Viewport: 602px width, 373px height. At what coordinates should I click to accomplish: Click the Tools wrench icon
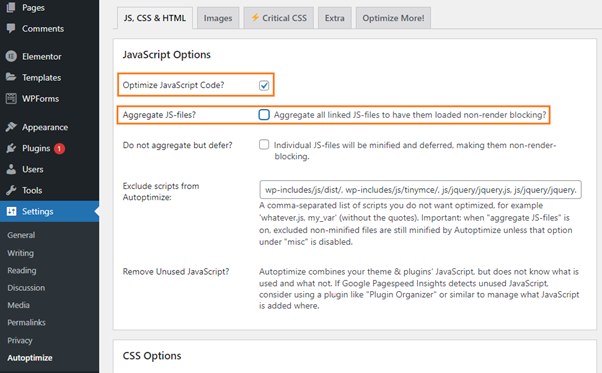11,190
